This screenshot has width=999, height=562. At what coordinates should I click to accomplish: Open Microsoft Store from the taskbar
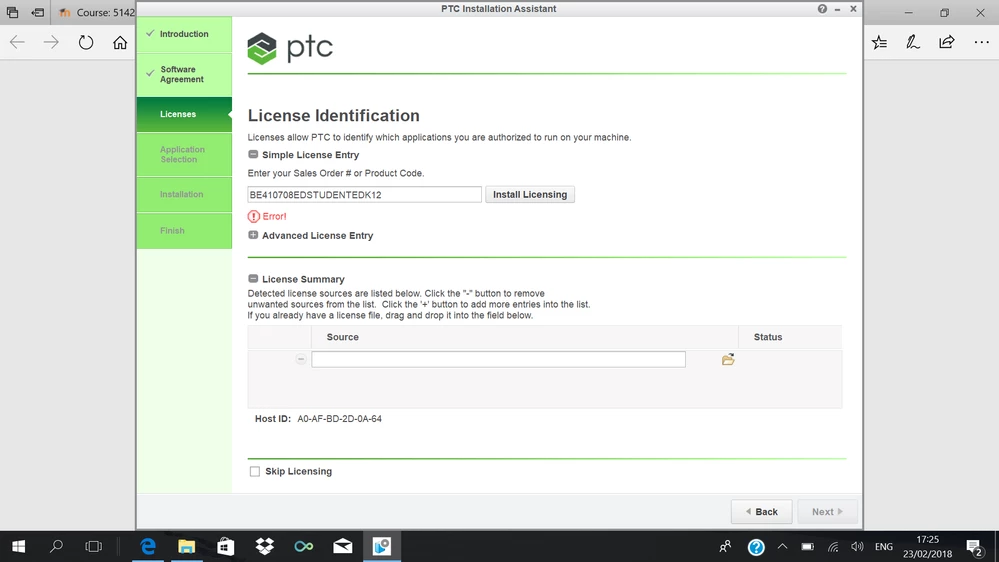click(226, 546)
